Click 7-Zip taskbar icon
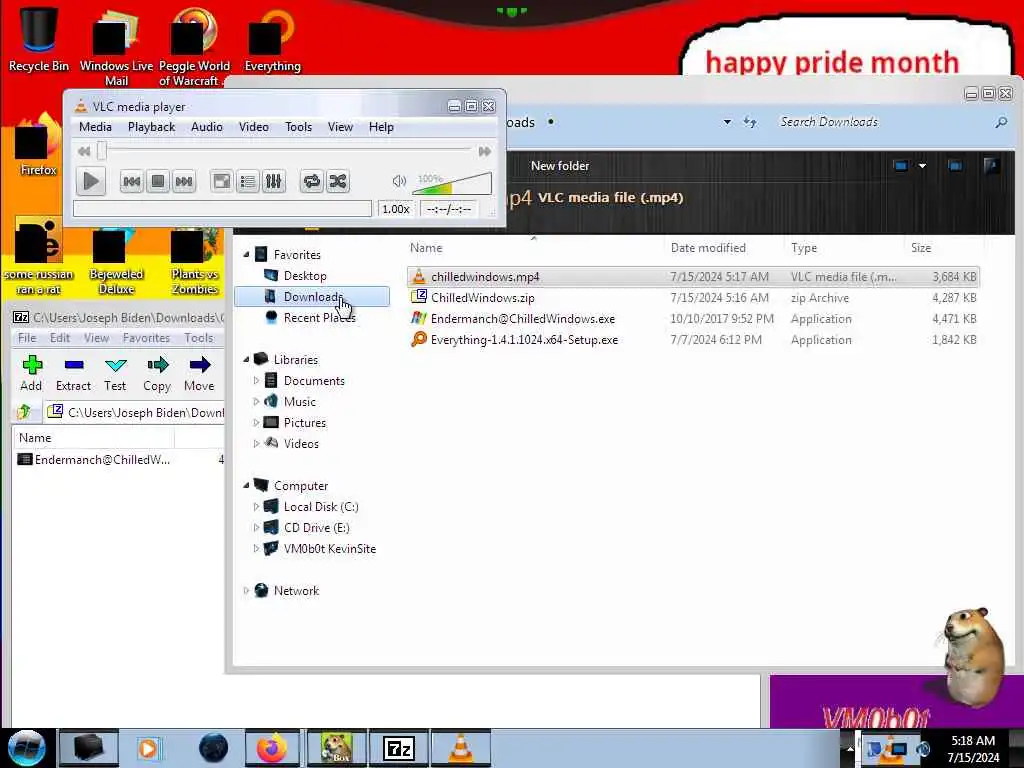This screenshot has width=1024, height=768. [398, 748]
